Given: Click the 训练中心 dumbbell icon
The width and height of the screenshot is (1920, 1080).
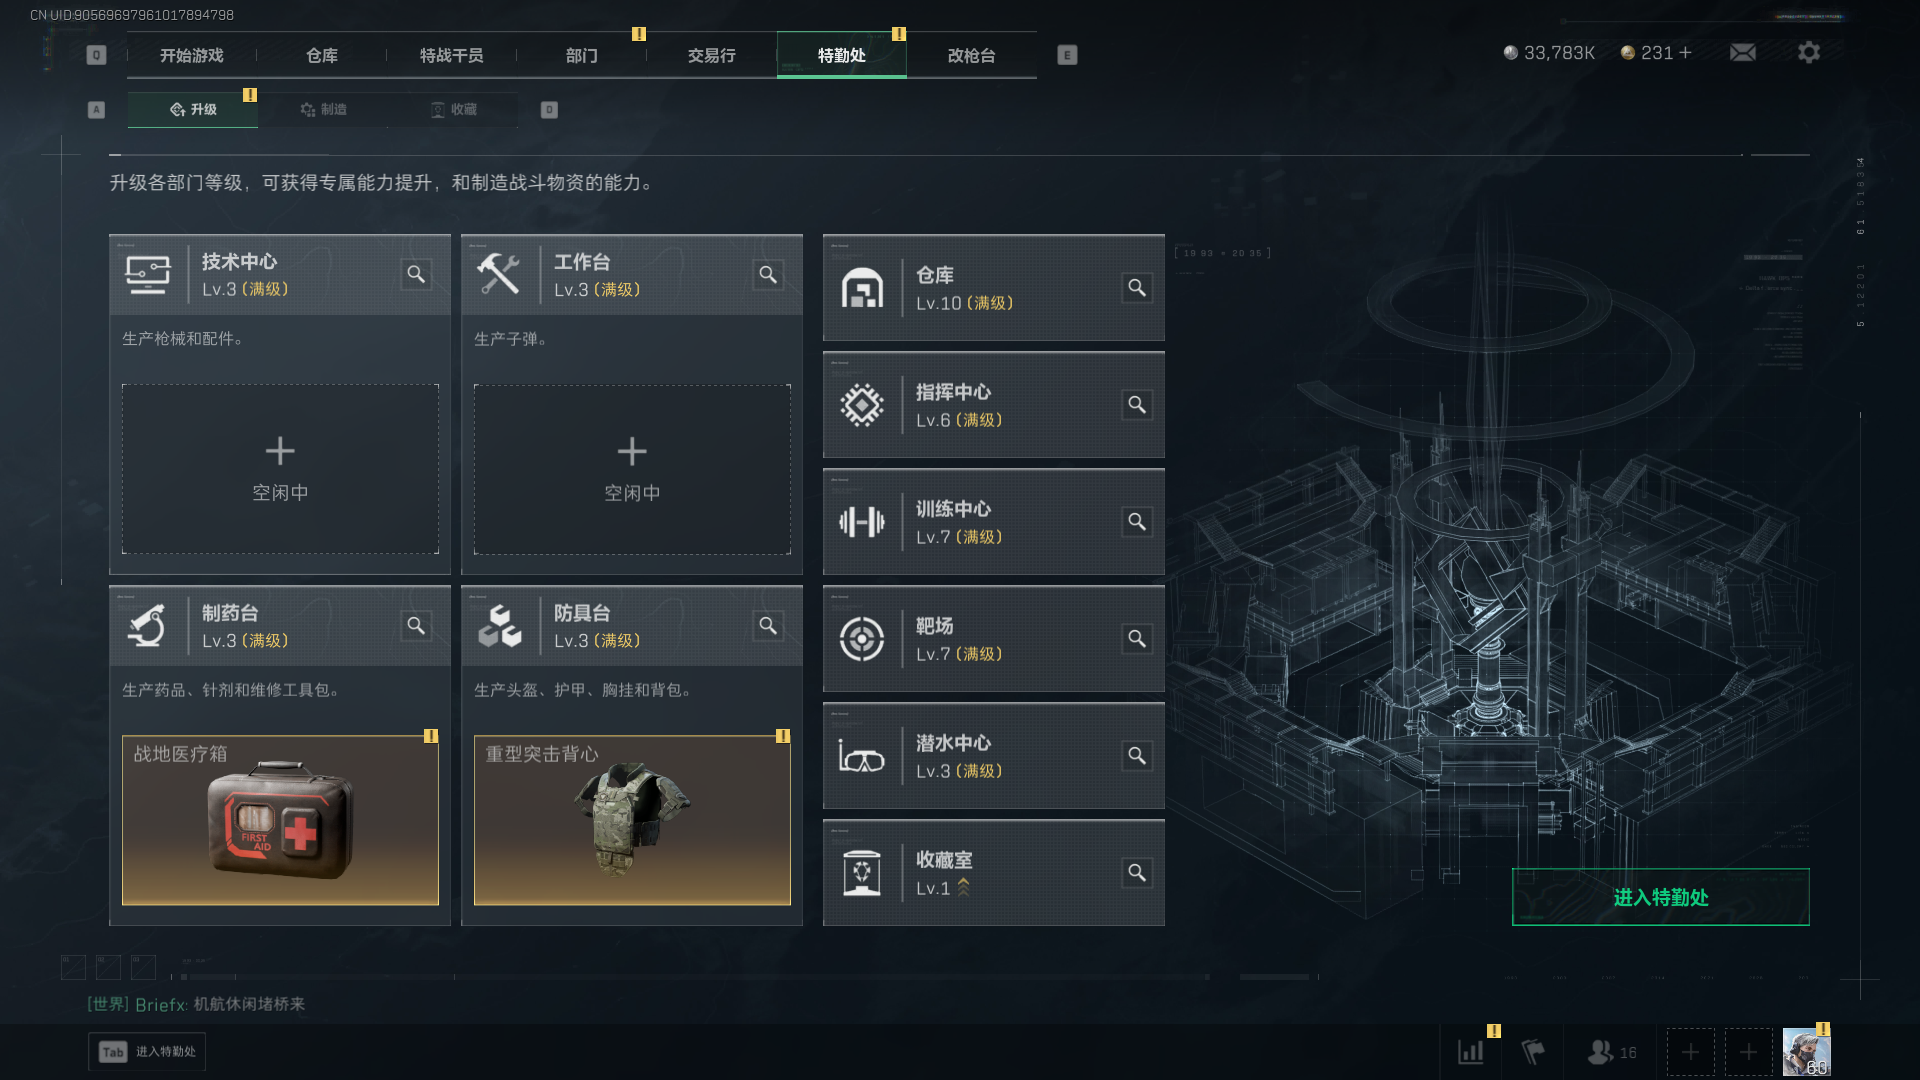Looking at the screenshot, I should tap(861, 522).
